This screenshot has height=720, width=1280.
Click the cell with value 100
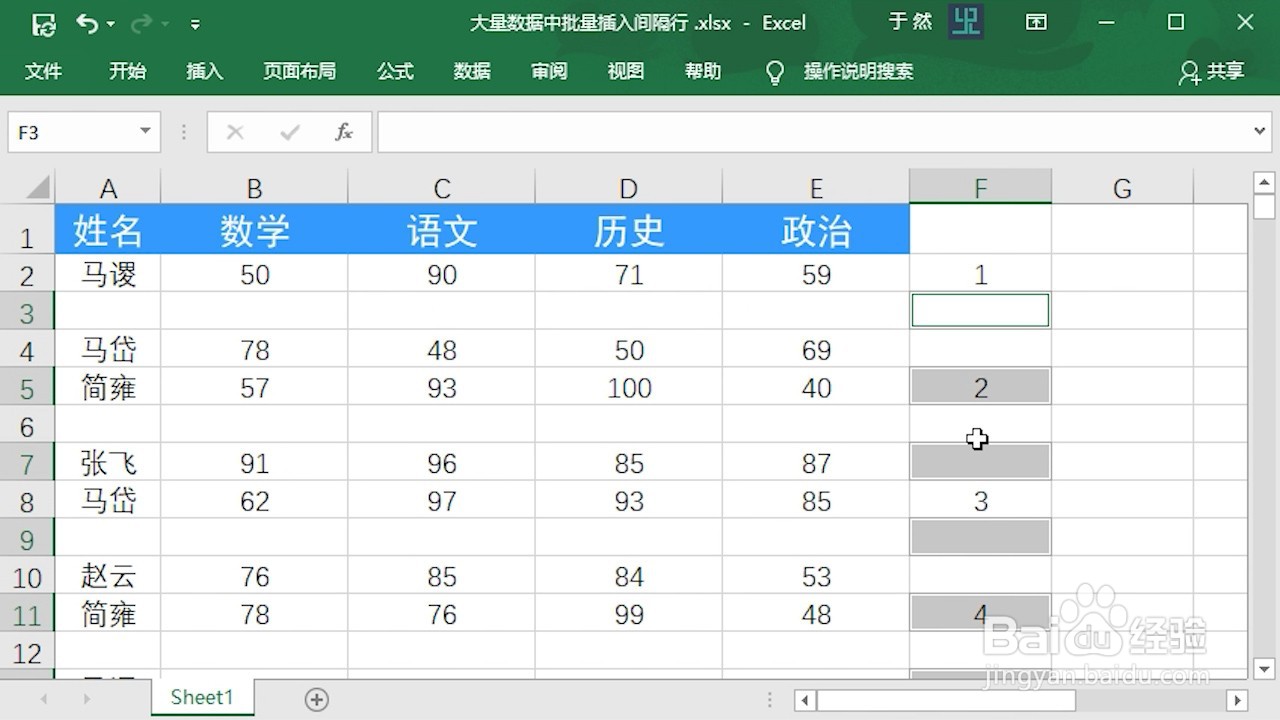[628, 387]
